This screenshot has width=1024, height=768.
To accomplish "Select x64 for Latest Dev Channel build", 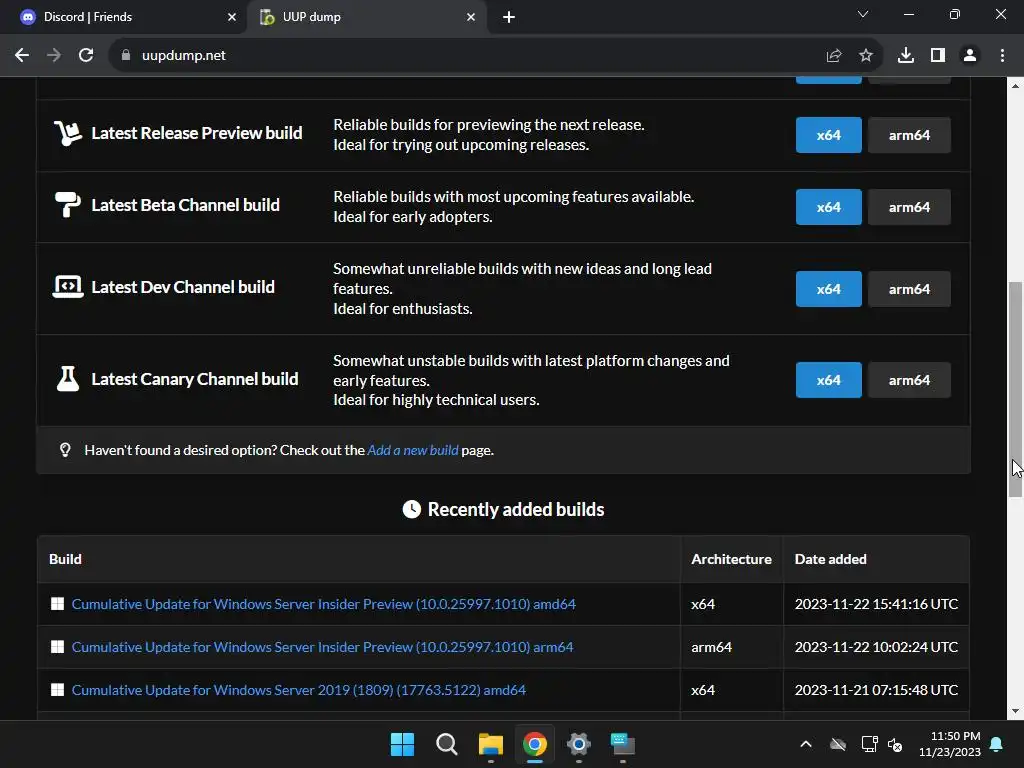I will point(828,289).
